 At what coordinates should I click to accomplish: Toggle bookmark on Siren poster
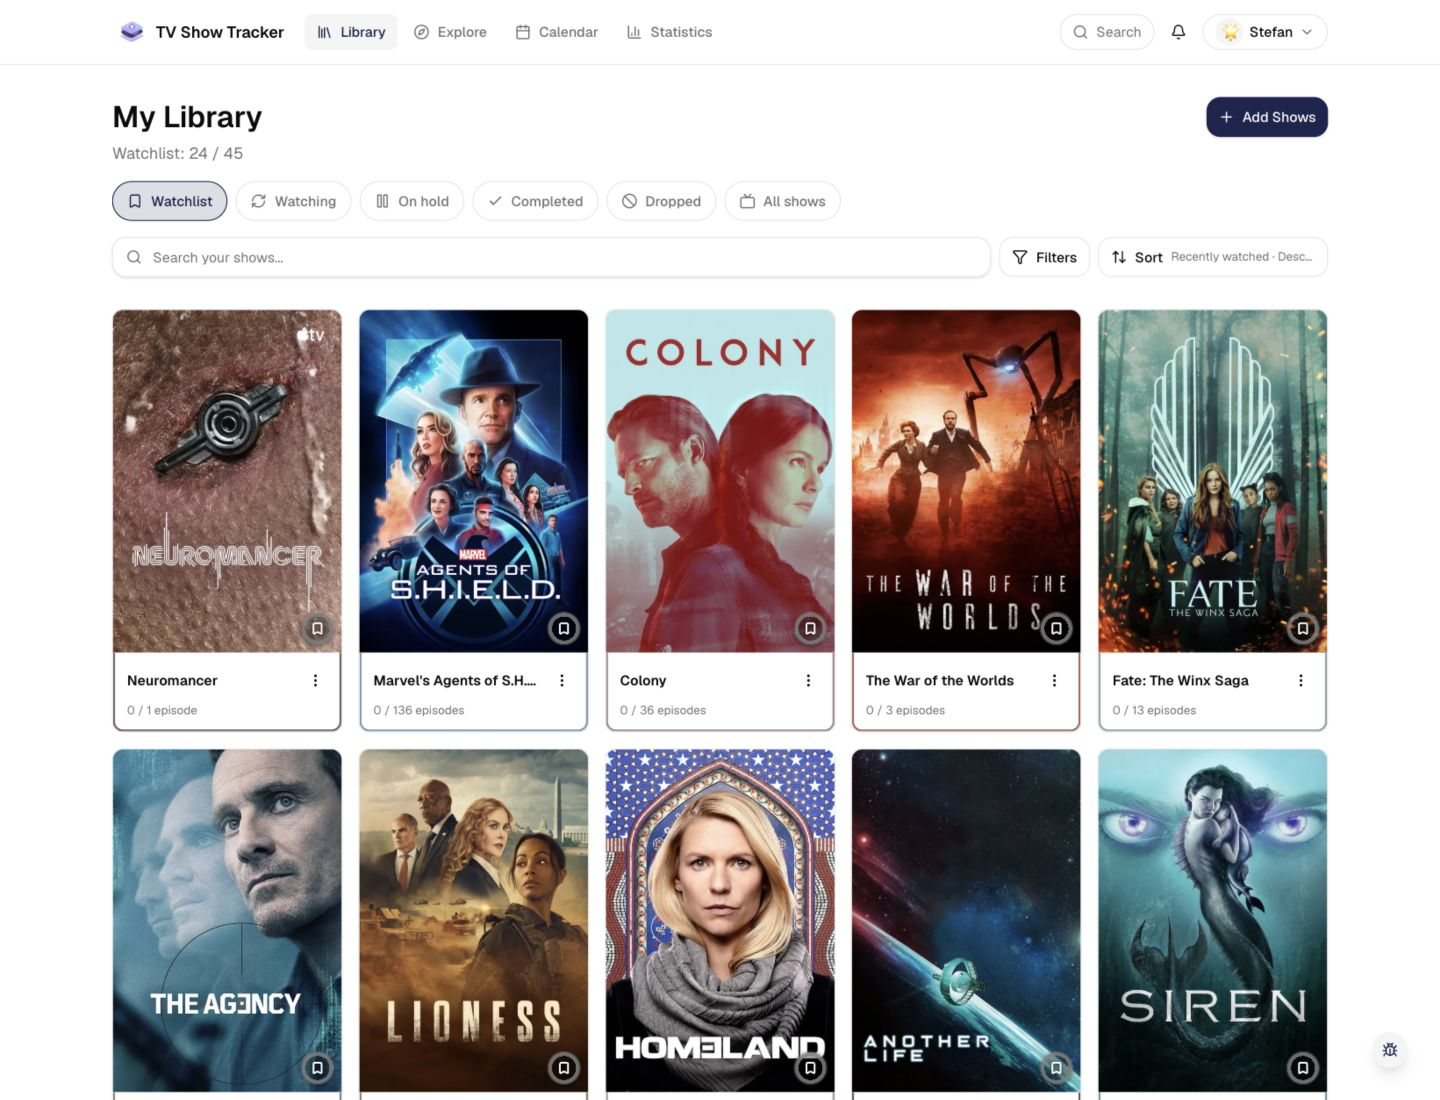coord(1303,1067)
